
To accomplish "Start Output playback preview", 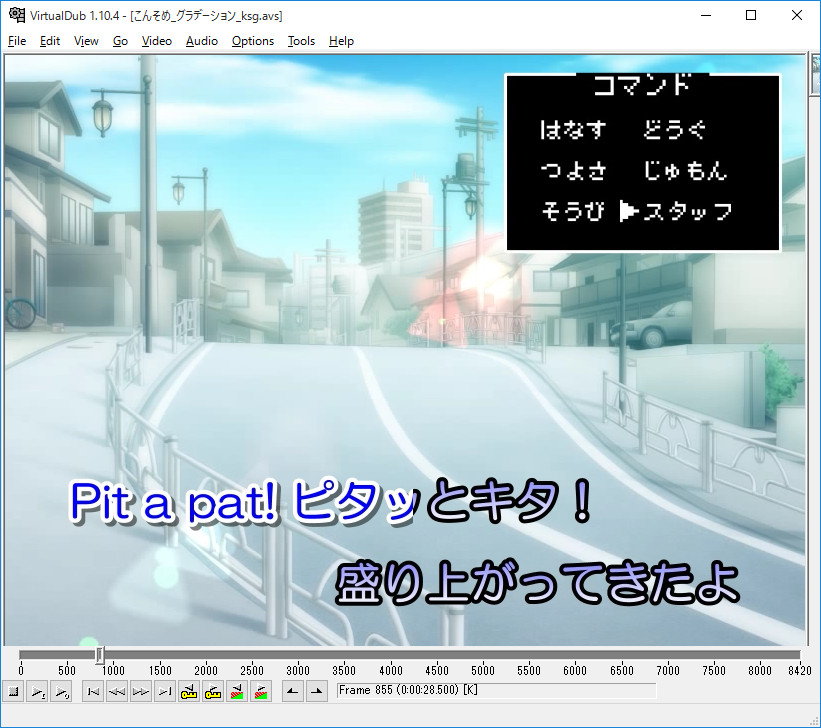I will 61,691.
